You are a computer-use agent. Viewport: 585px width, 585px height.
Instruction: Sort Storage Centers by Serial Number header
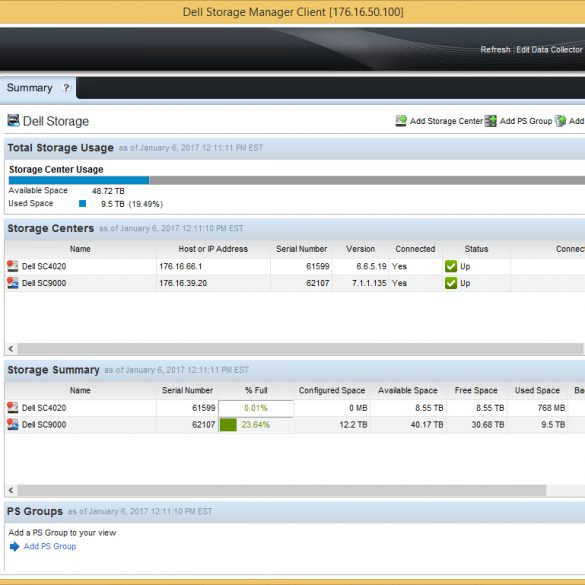click(301, 249)
